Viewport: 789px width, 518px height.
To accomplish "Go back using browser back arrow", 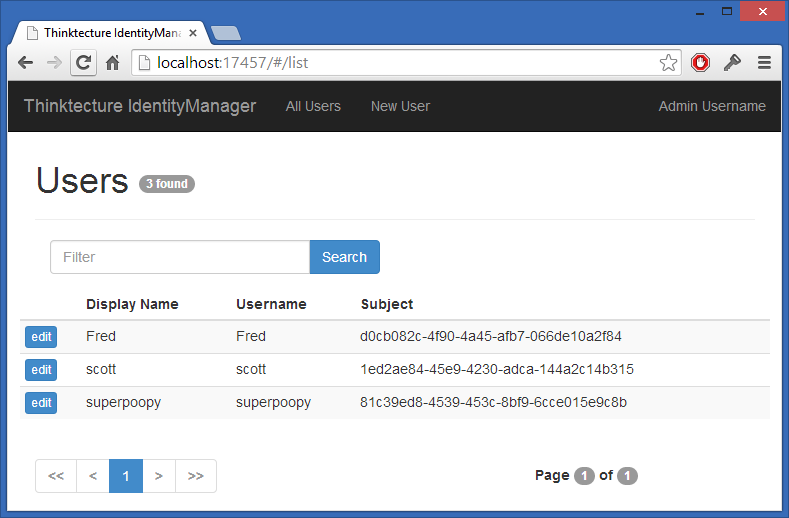I will 25,63.
